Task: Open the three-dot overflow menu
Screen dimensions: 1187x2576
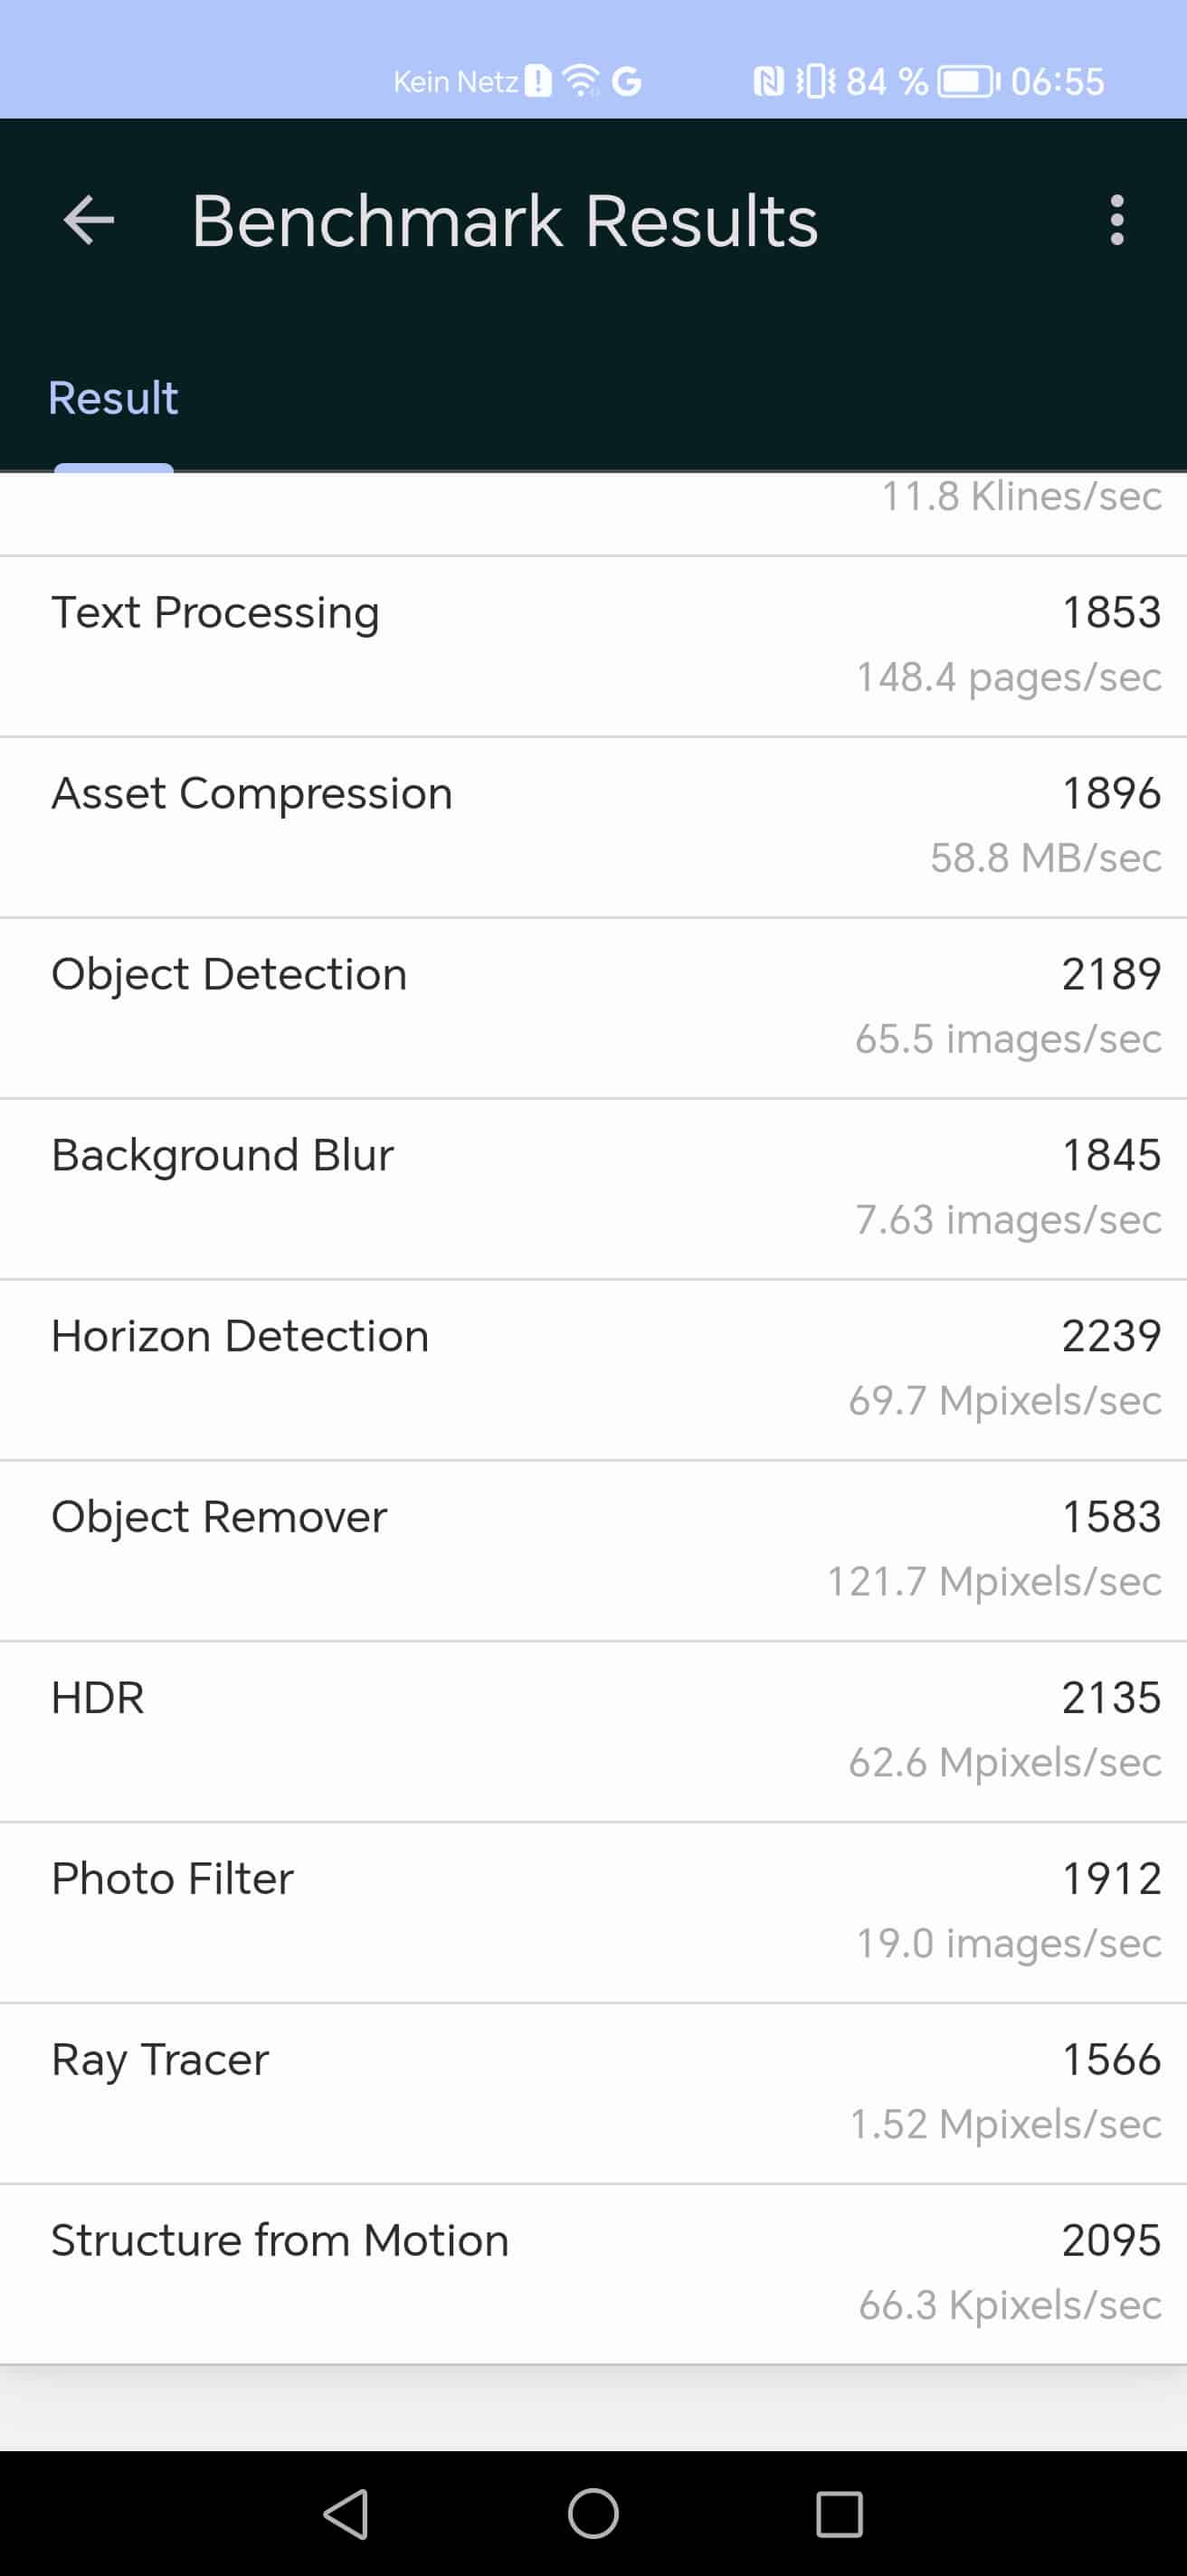Action: coord(1116,220)
